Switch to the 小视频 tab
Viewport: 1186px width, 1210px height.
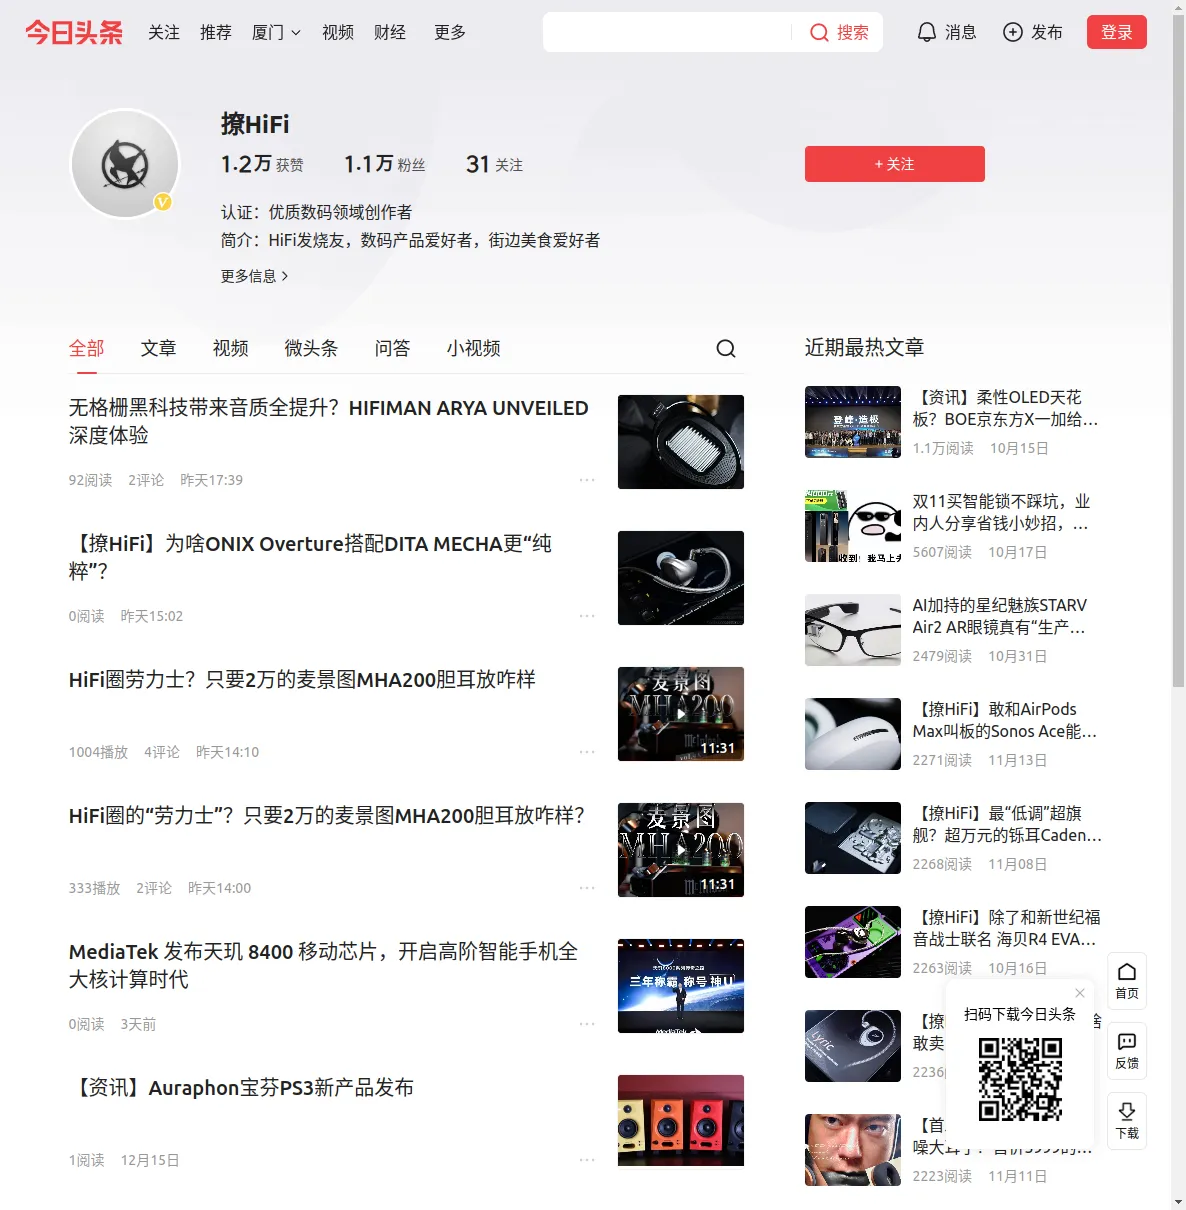click(x=474, y=348)
